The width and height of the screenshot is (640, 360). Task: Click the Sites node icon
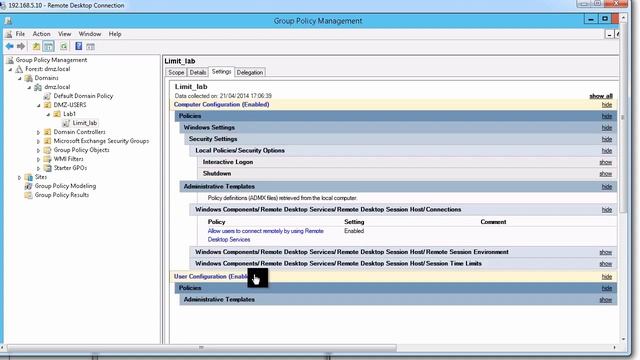[29, 177]
